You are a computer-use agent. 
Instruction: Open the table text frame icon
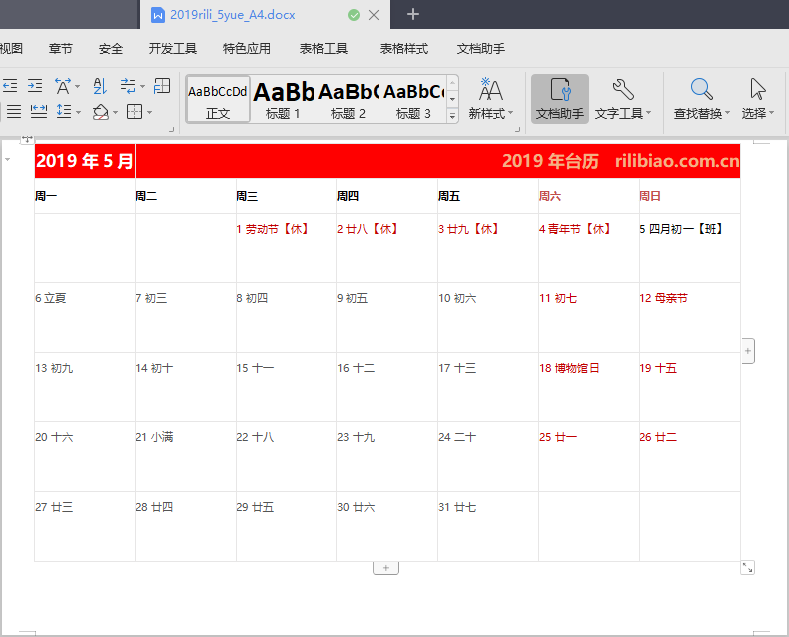(x=162, y=86)
